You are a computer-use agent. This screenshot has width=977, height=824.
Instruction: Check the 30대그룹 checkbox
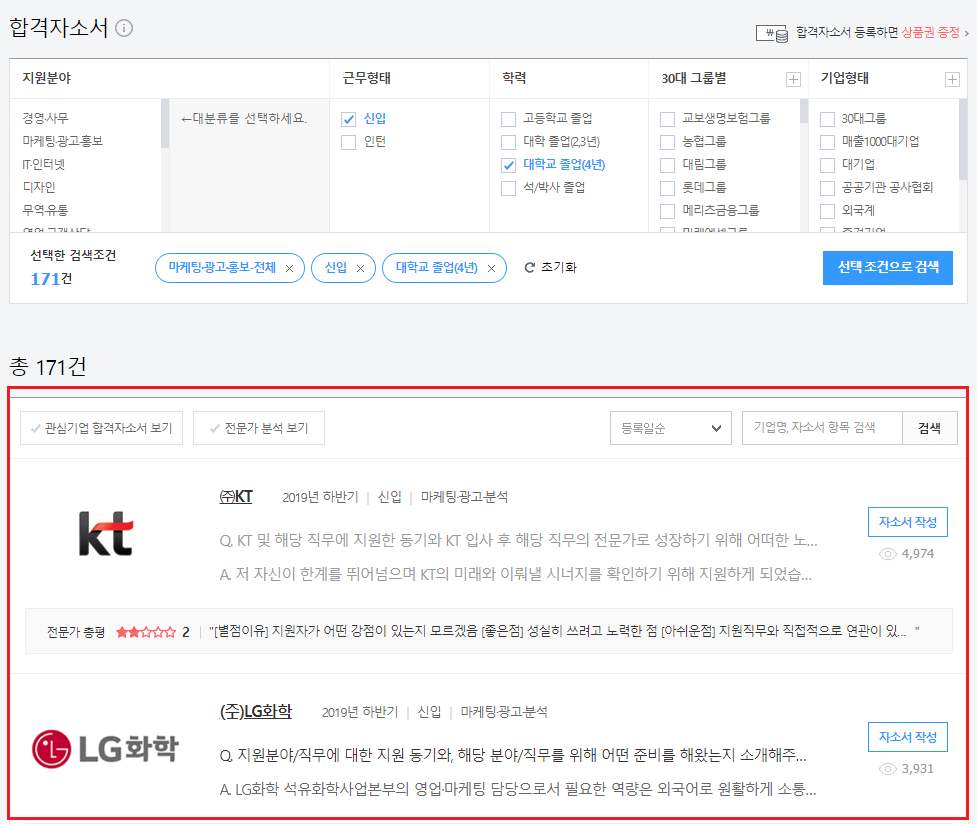tap(827, 119)
